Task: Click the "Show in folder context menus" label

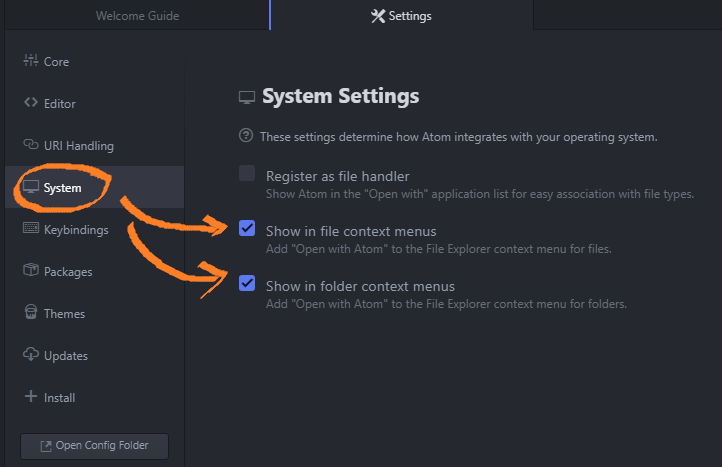Action: [x=360, y=286]
